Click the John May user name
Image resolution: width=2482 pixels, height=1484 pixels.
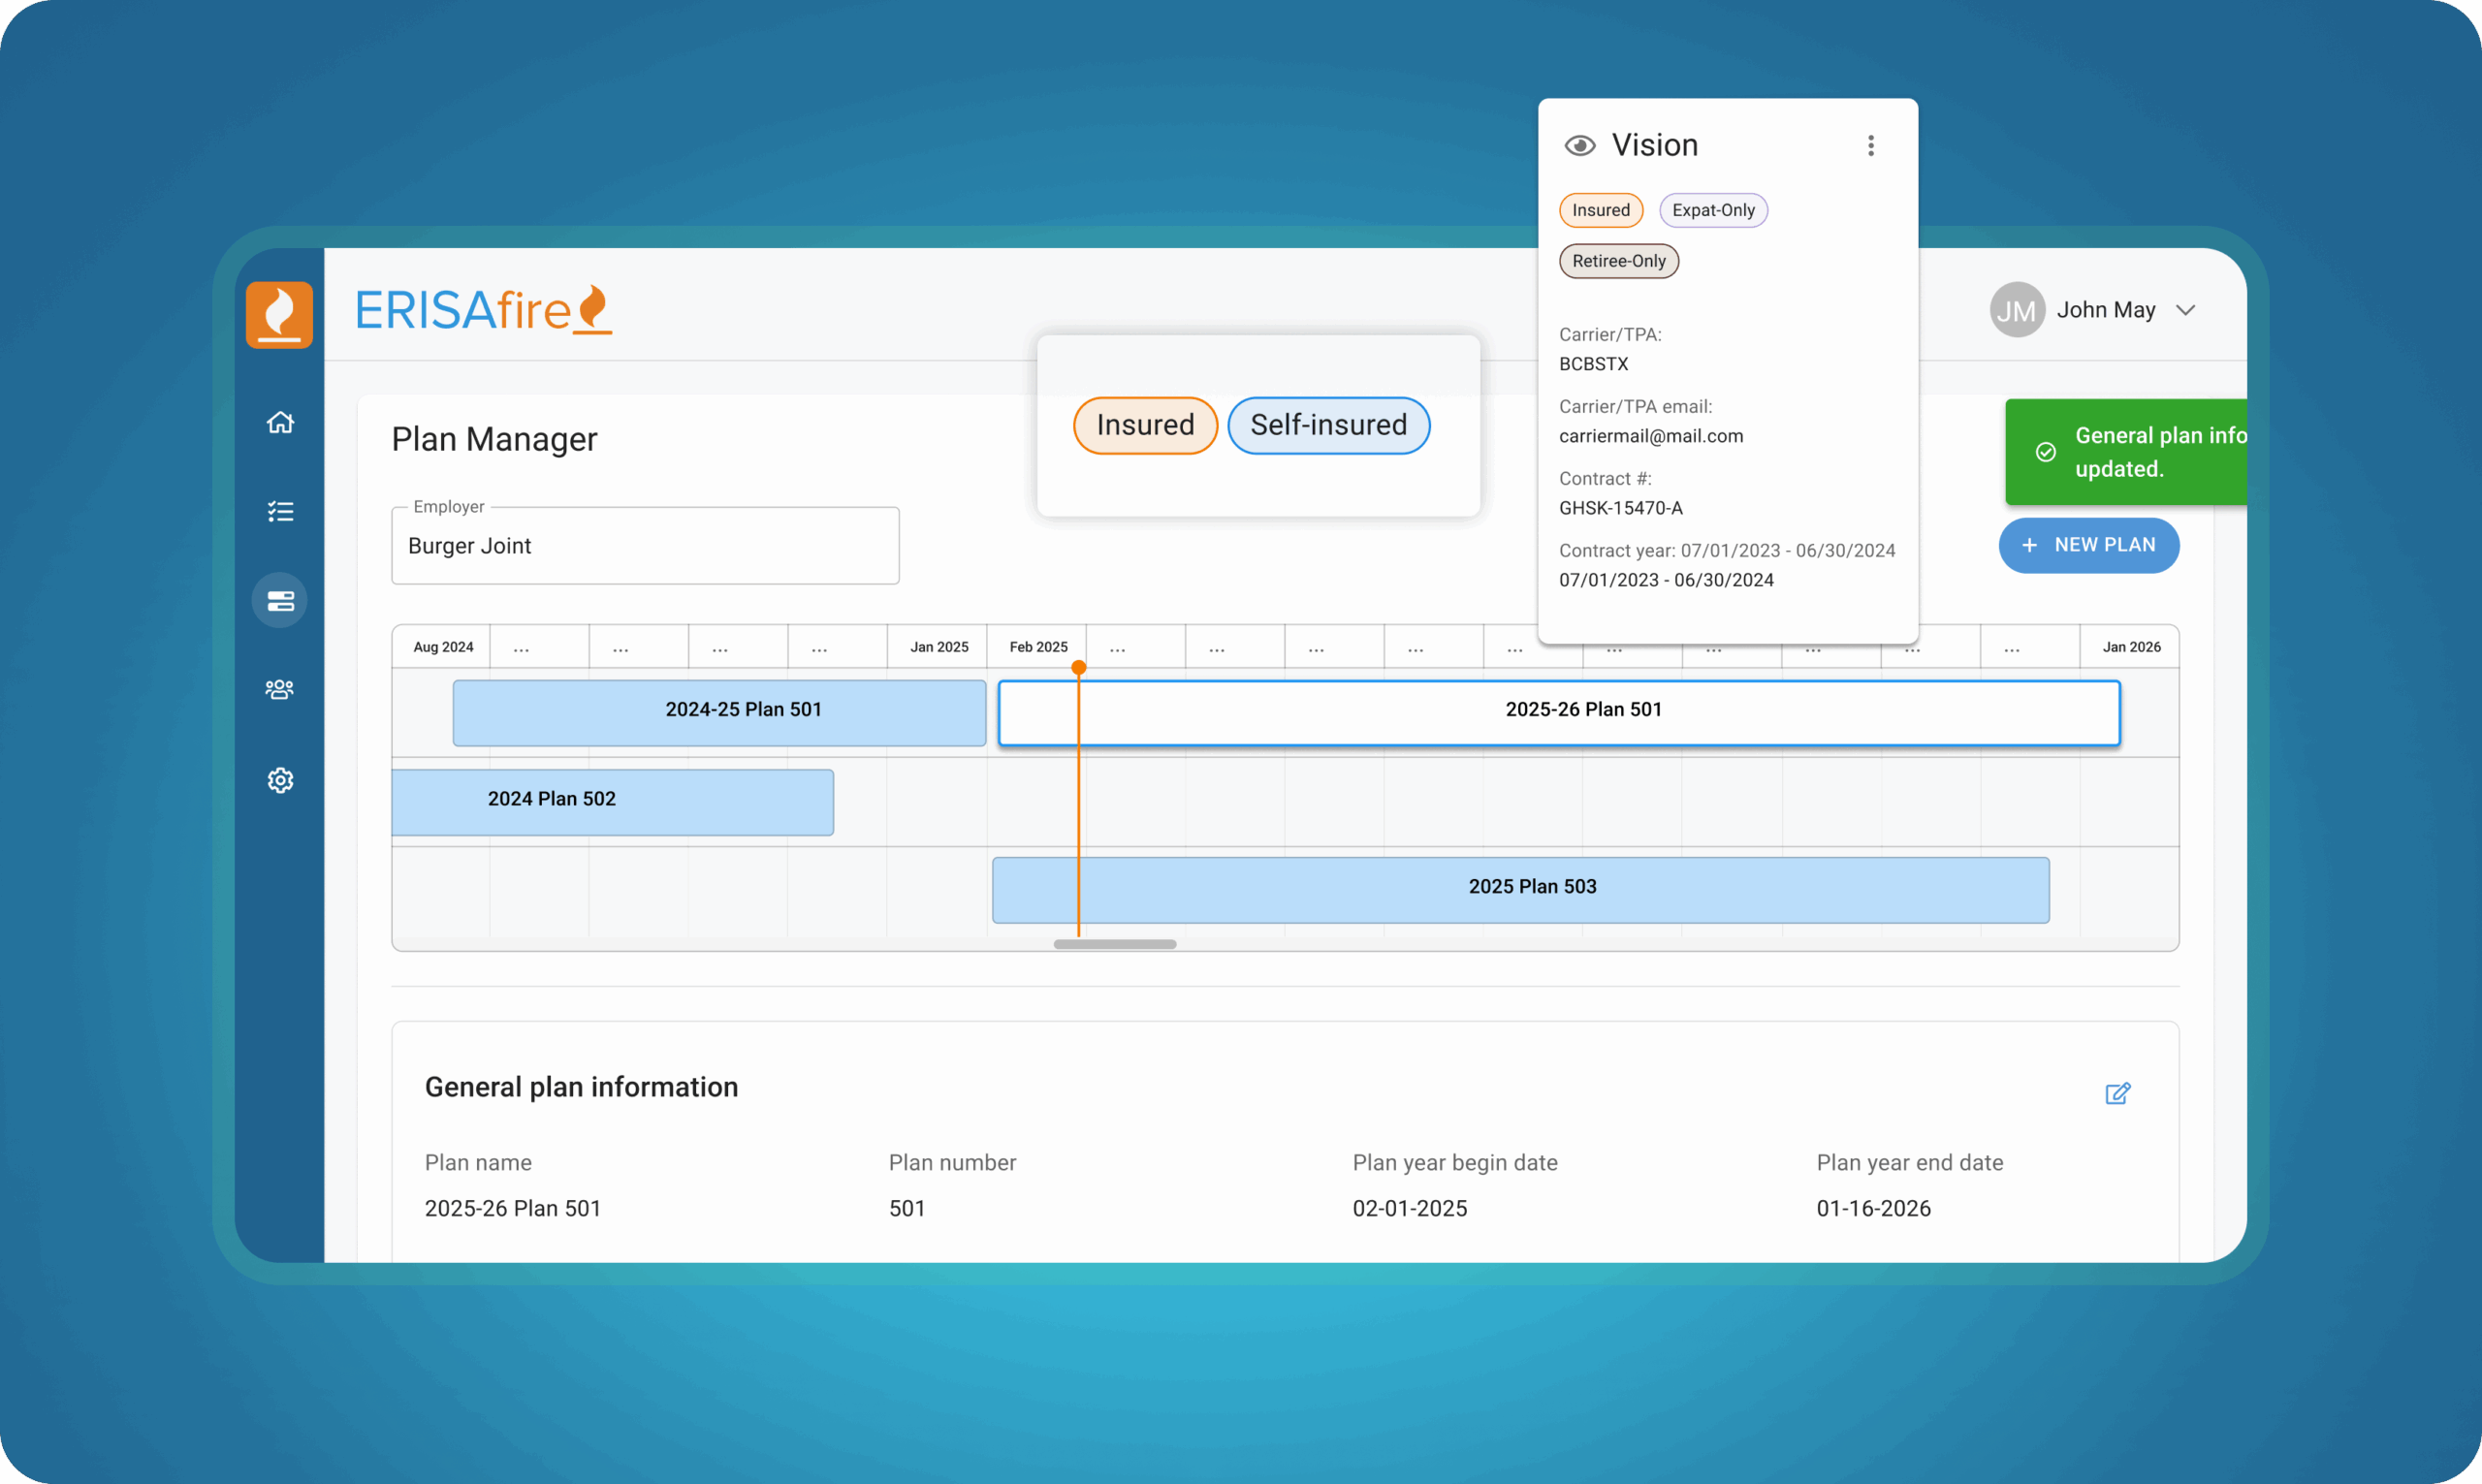(x=2106, y=310)
